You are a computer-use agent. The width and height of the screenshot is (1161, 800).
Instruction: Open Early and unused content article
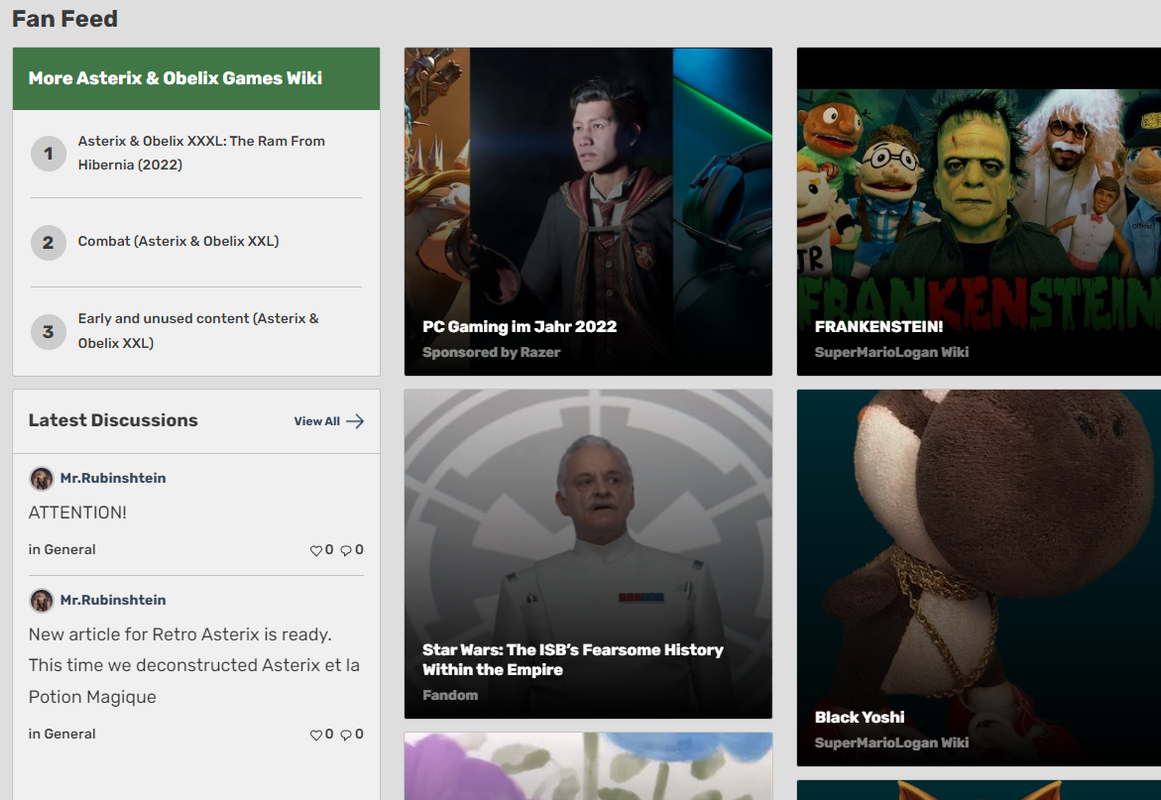tap(198, 330)
